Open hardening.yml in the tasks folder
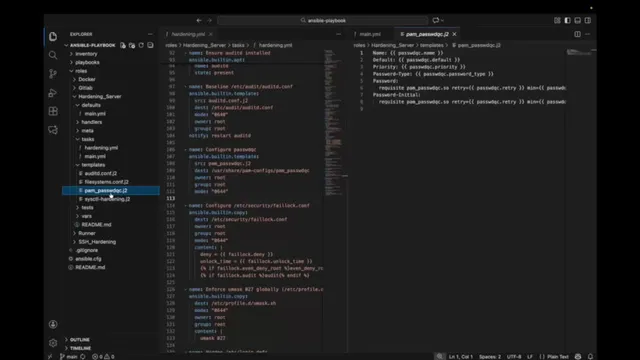 [x=101, y=148]
